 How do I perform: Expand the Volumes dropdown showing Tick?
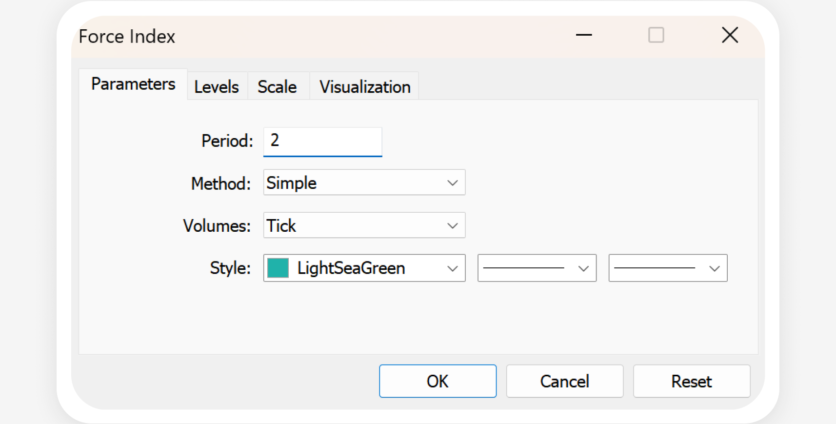click(x=364, y=226)
